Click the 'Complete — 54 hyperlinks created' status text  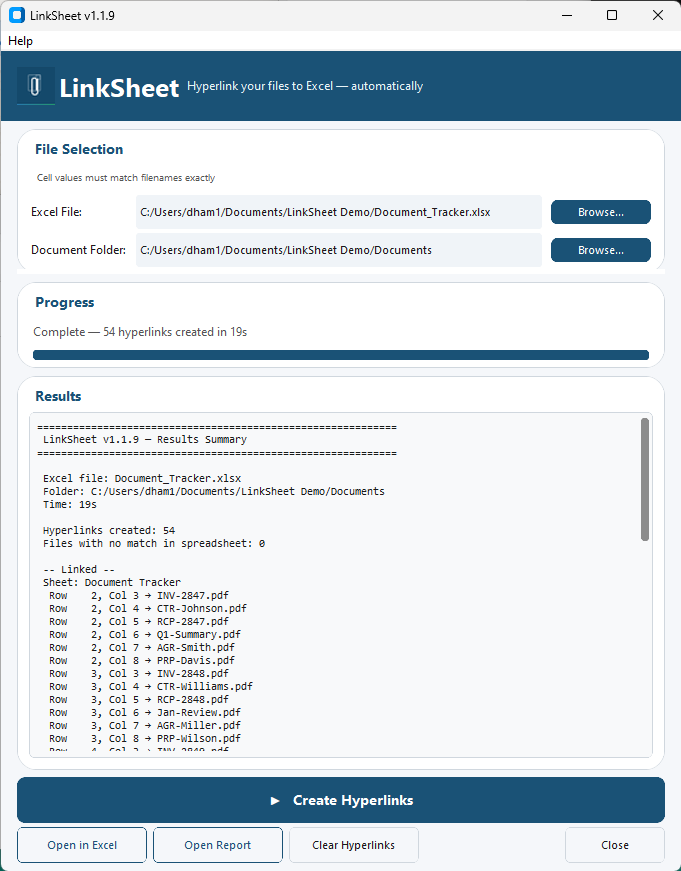pos(140,332)
